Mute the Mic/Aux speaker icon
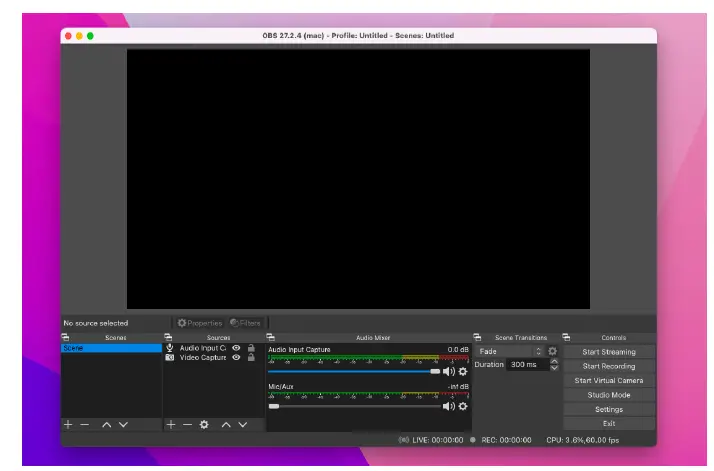 (449, 406)
